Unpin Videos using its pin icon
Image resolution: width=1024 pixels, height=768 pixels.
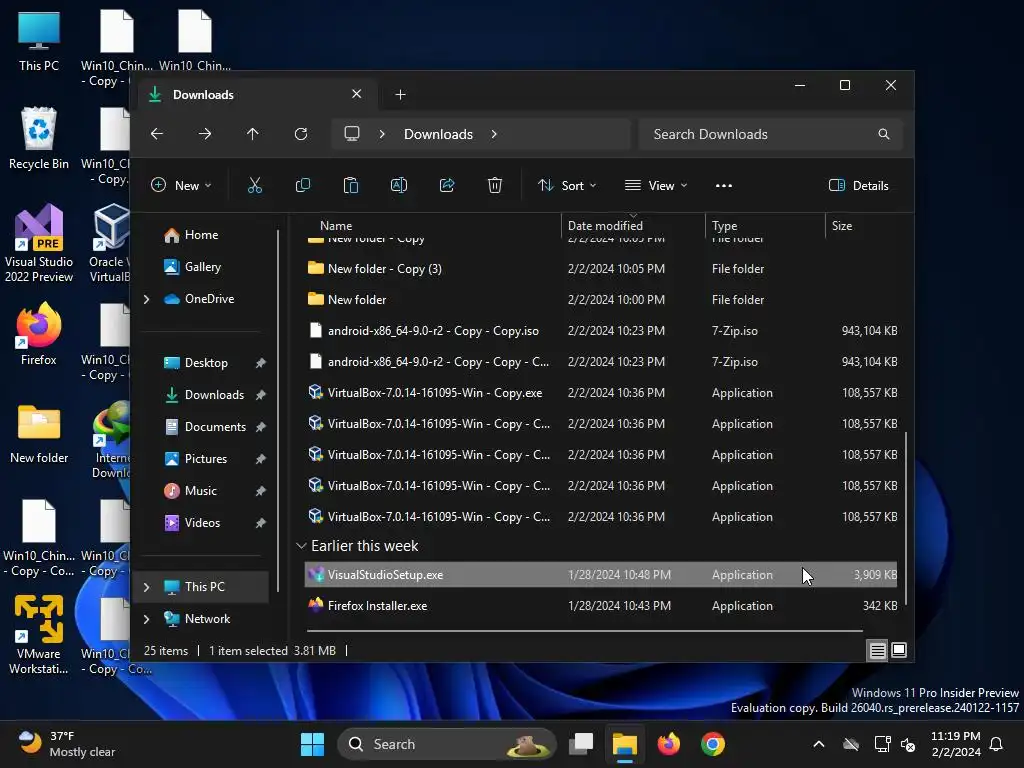261,523
